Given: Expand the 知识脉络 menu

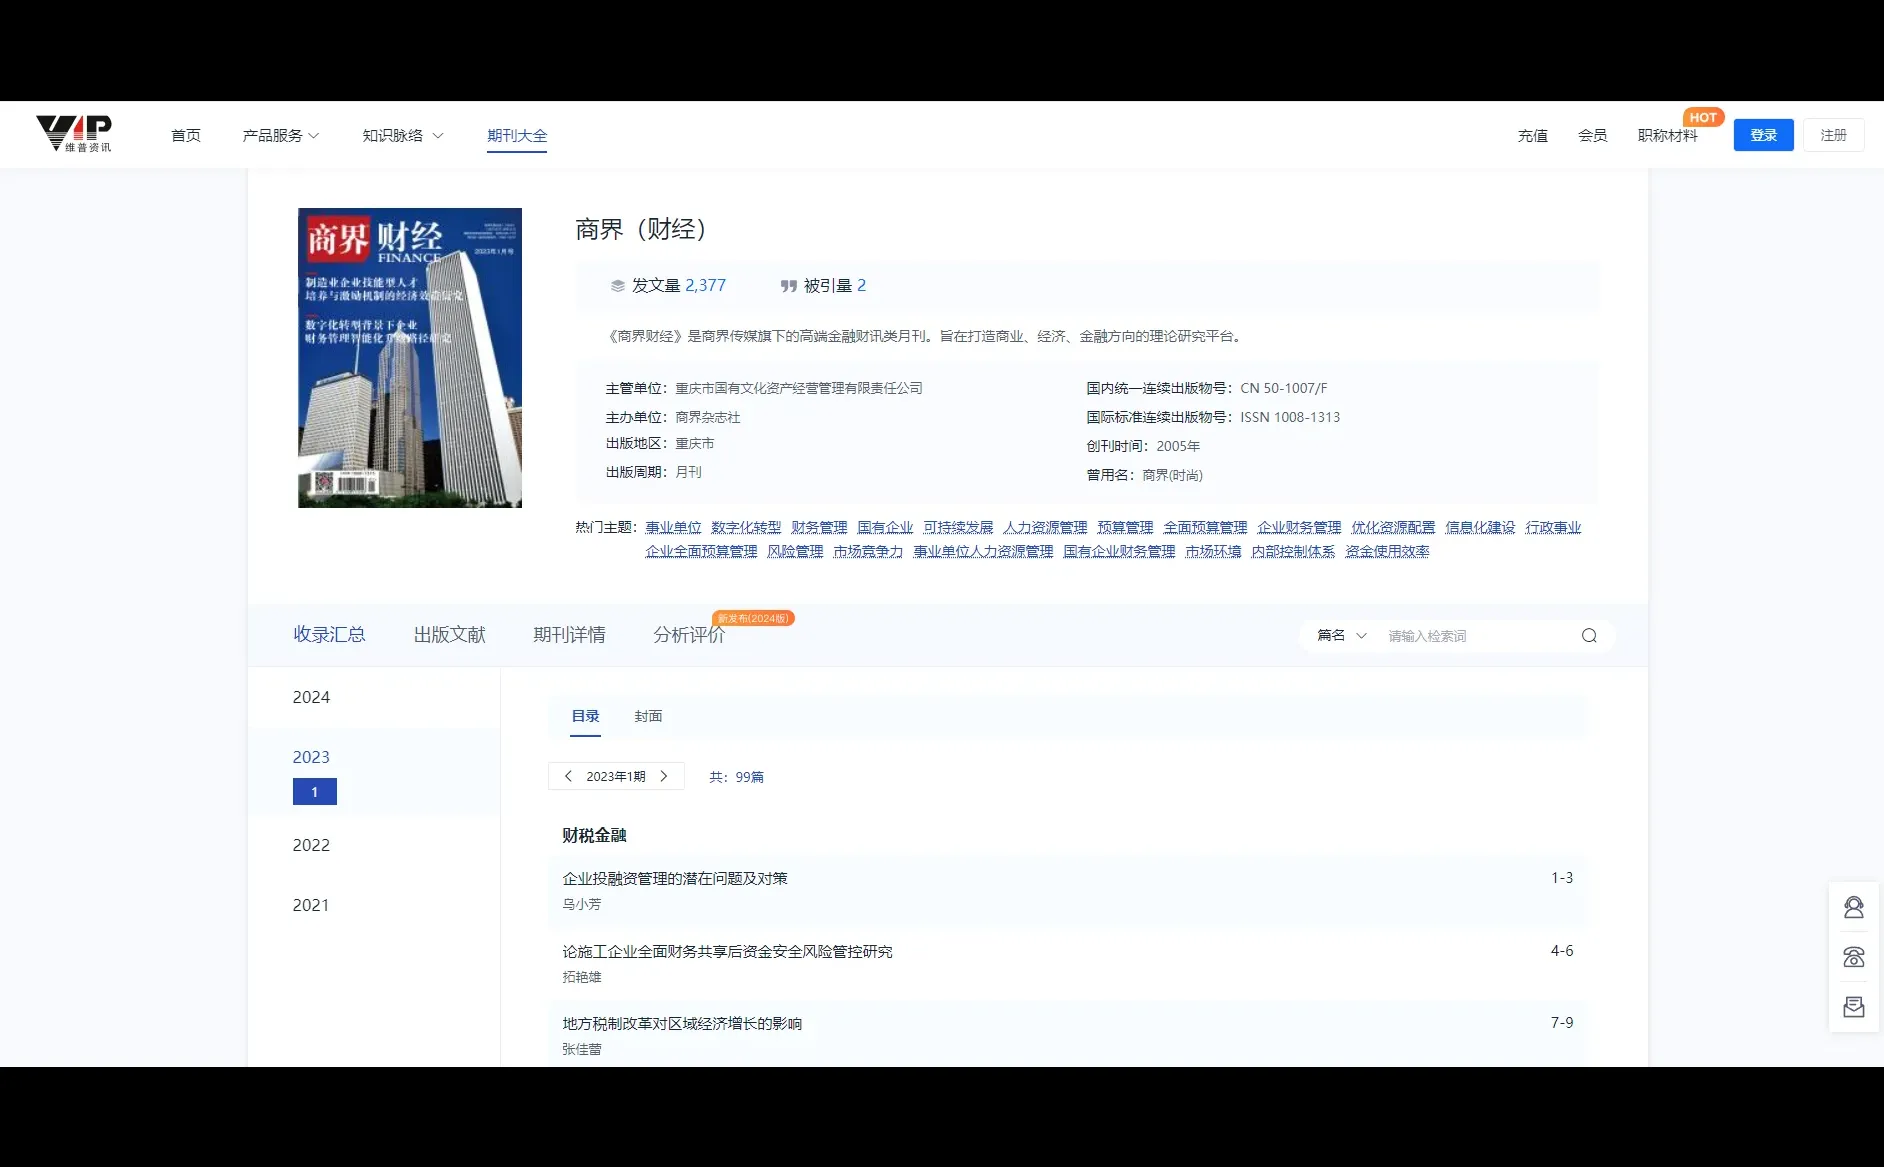Looking at the screenshot, I should tap(401, 134).
